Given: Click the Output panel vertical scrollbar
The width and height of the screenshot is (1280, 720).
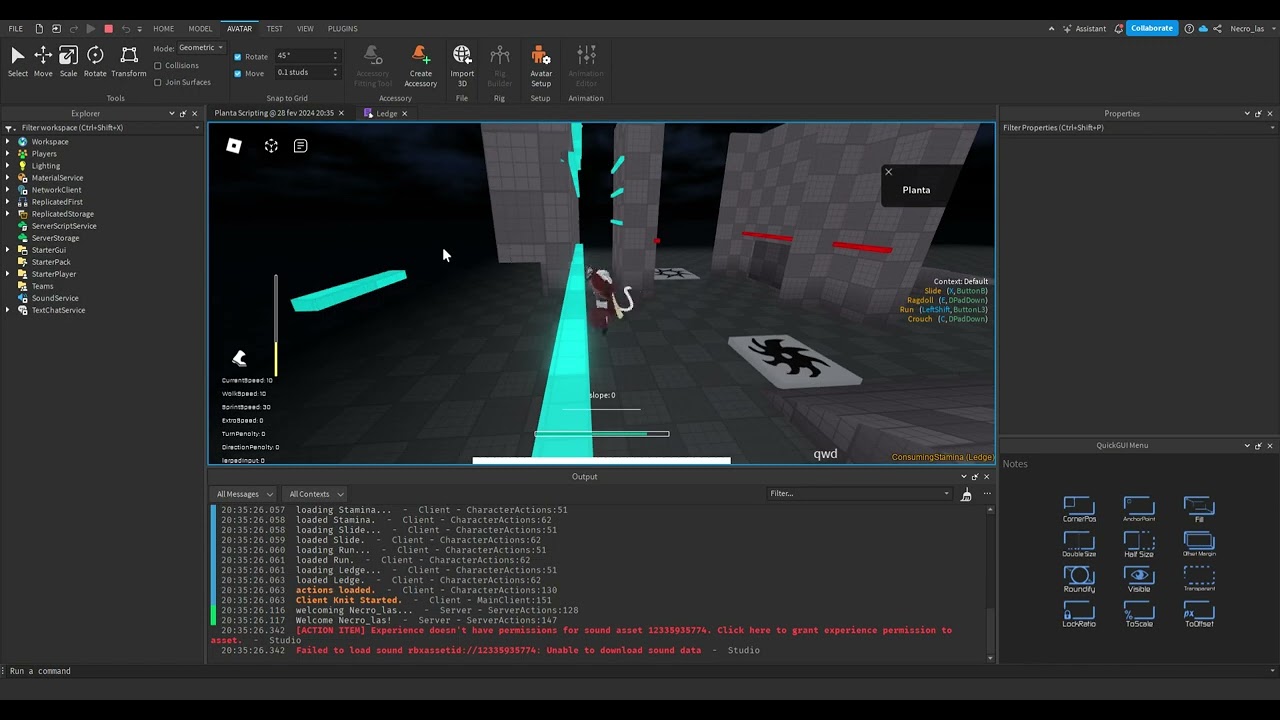Looking at the screenshot, I should [991, 583].
